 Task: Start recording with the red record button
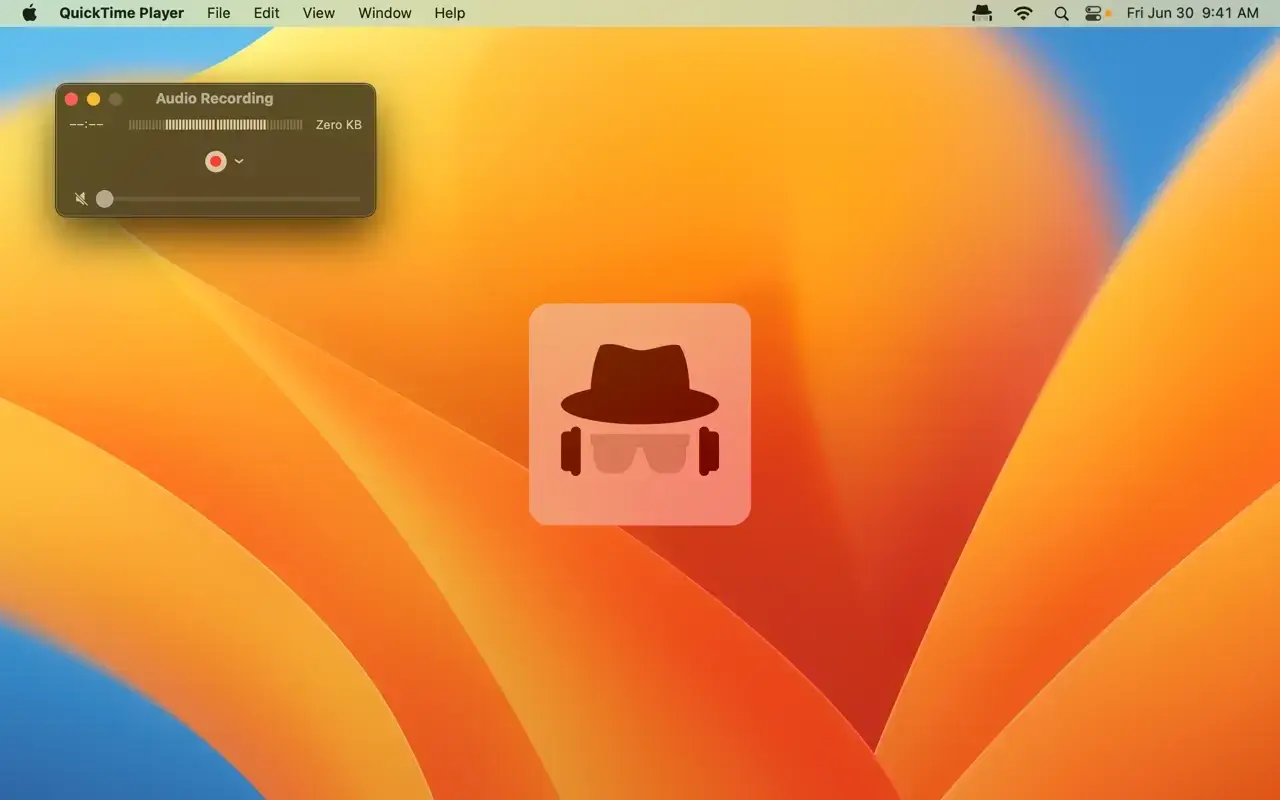pos(215,161)
